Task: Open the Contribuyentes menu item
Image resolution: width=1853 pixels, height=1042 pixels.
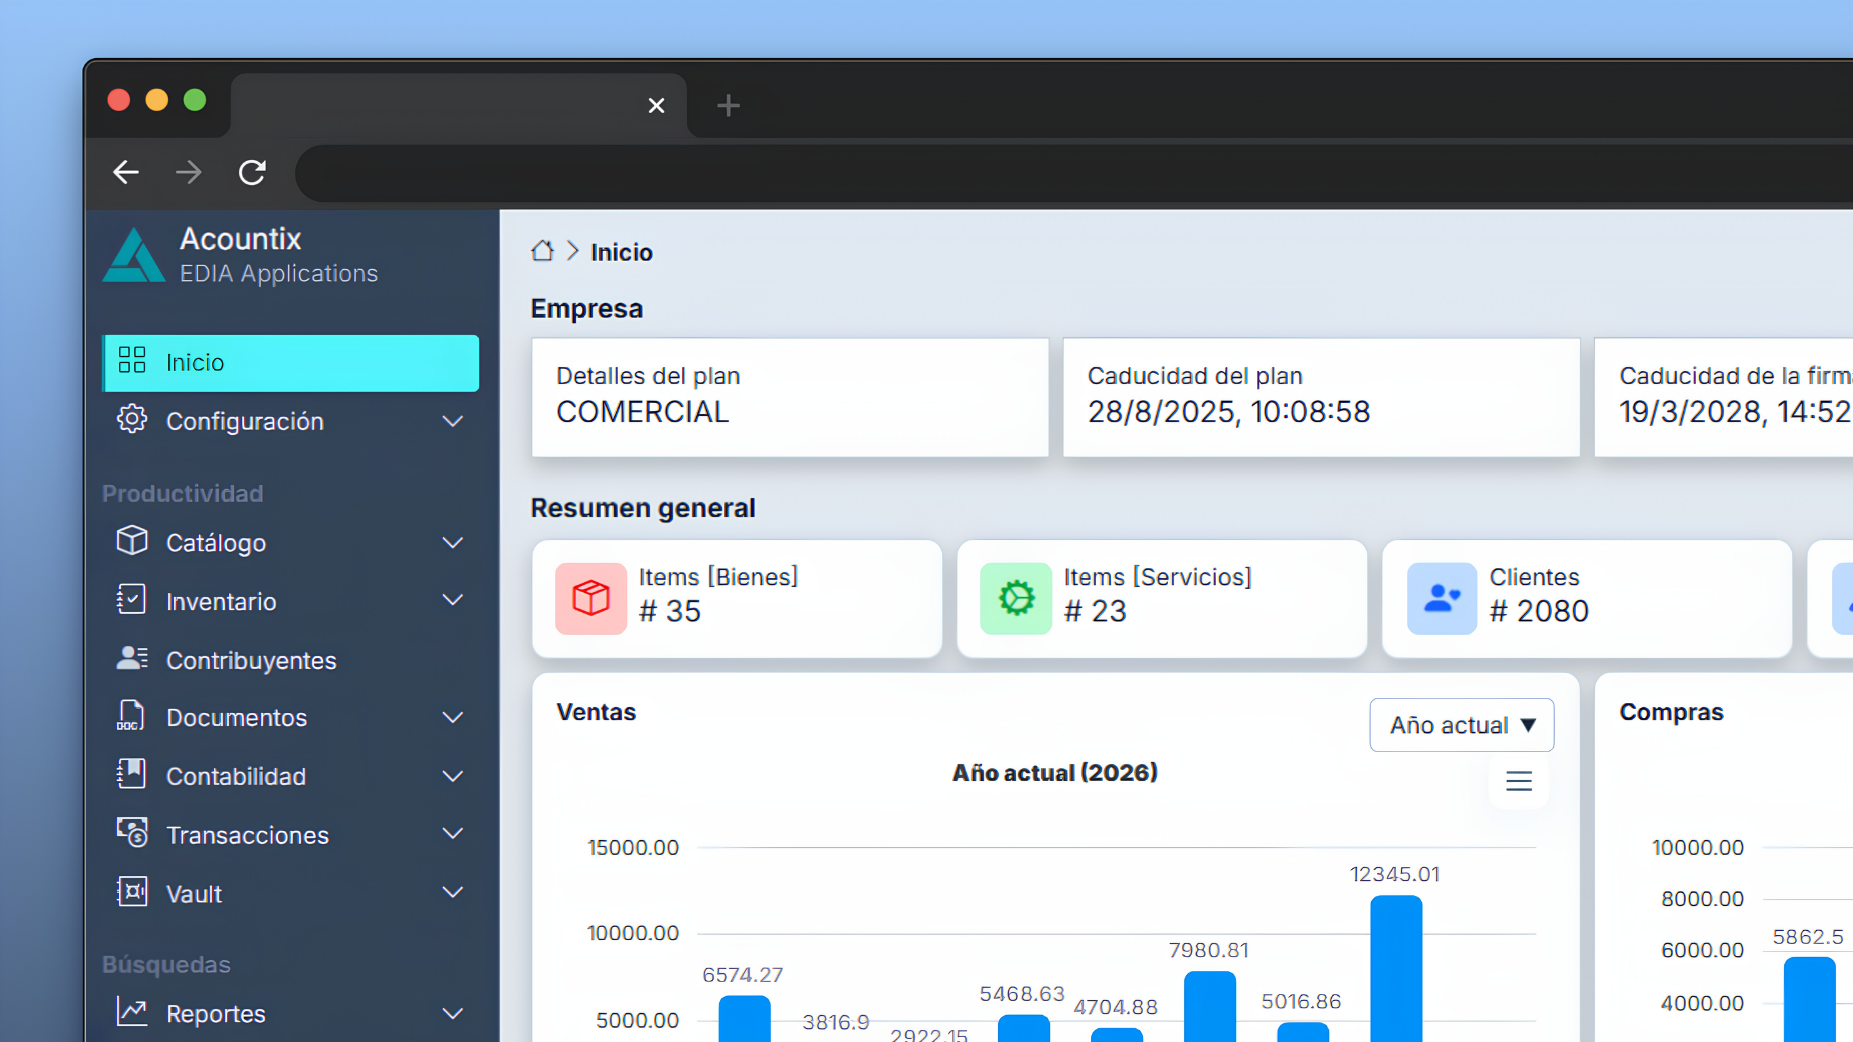Action: (x=291, y=660)
